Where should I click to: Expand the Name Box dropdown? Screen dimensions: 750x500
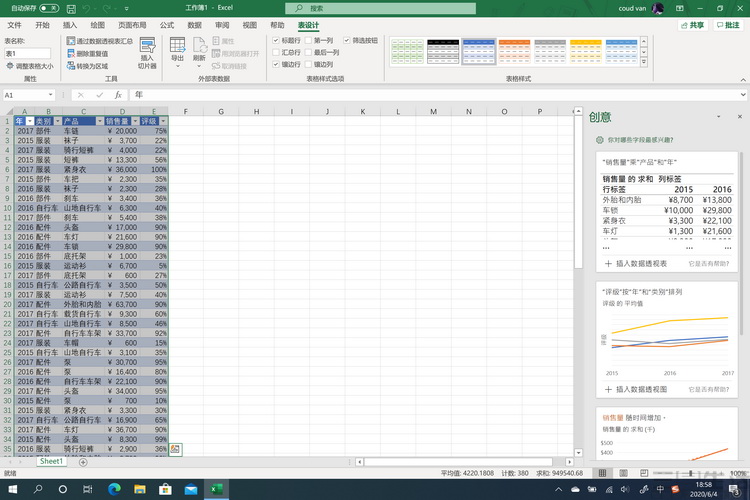pyautogui.click(x=50, y=95)
